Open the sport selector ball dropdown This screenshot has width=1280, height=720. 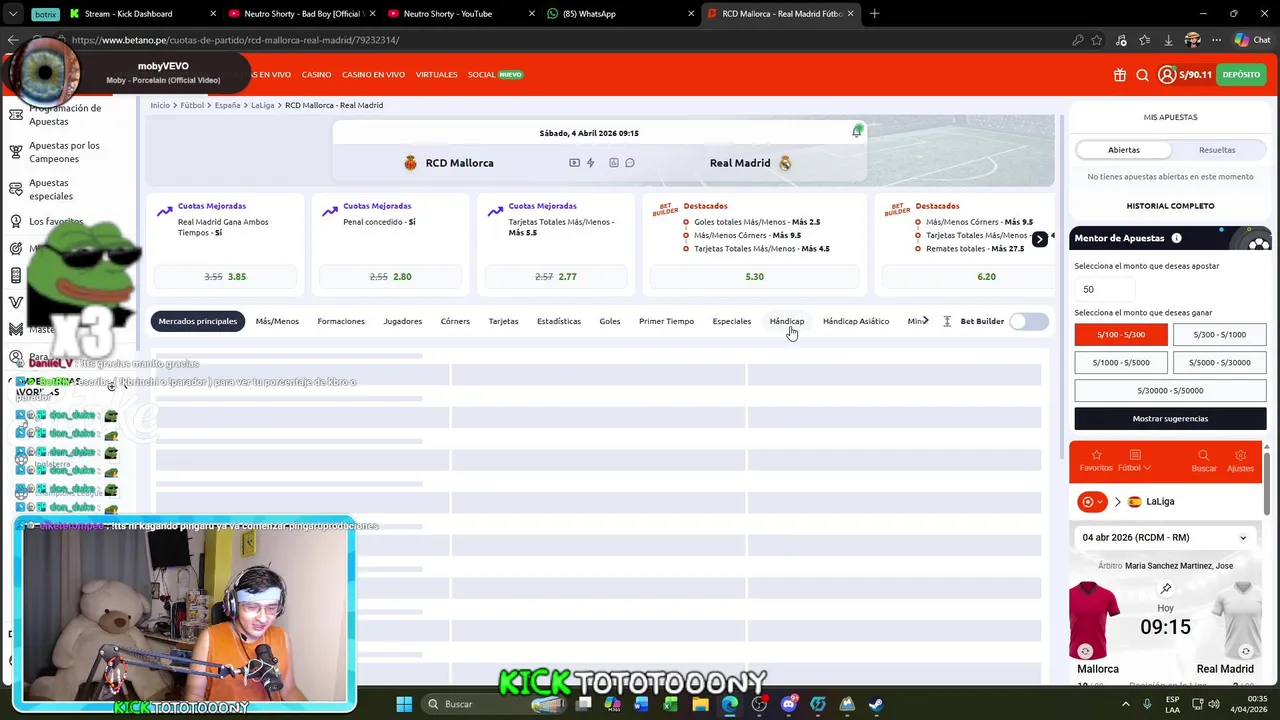[1091, 502]
